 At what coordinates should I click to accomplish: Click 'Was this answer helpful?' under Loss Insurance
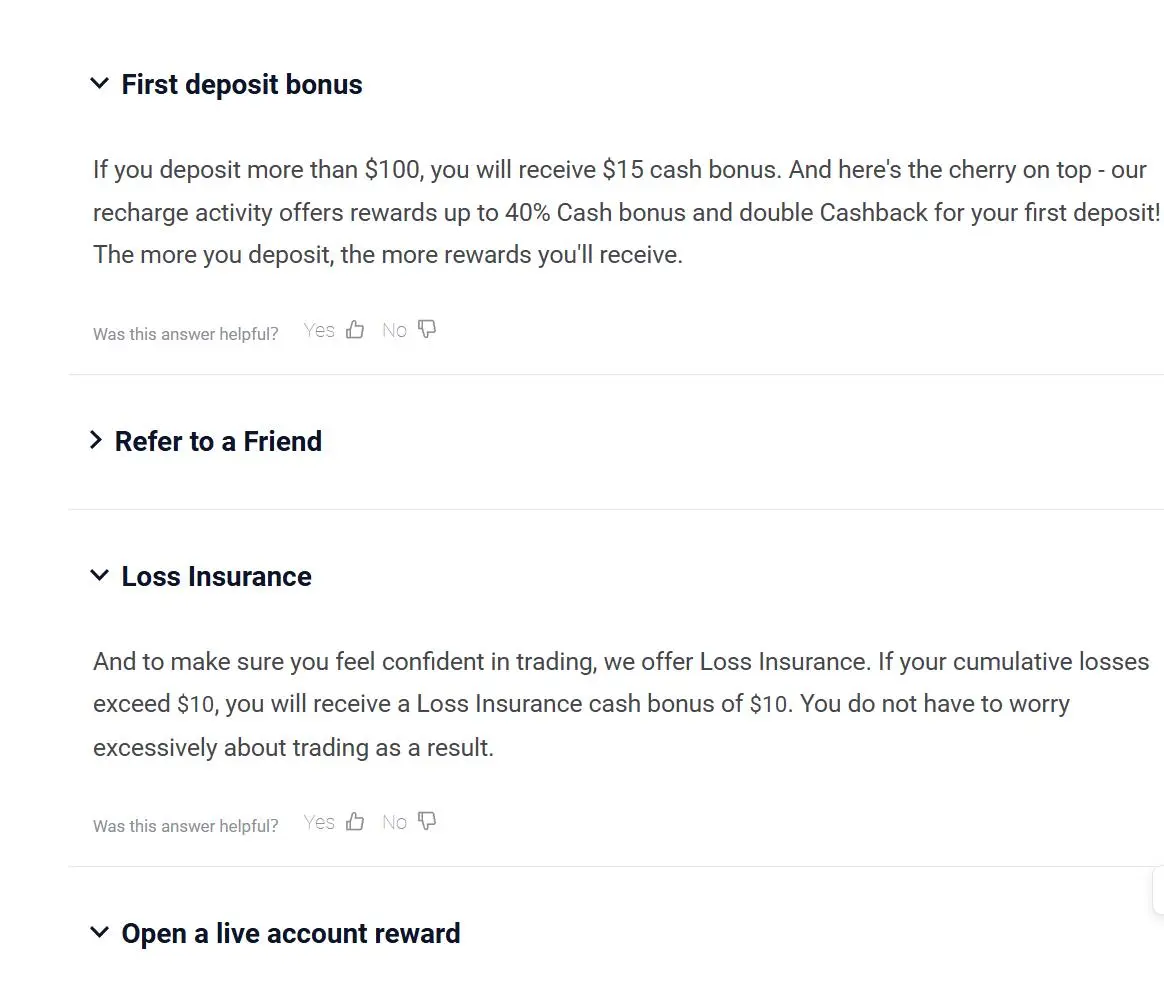tap(186, 826)
